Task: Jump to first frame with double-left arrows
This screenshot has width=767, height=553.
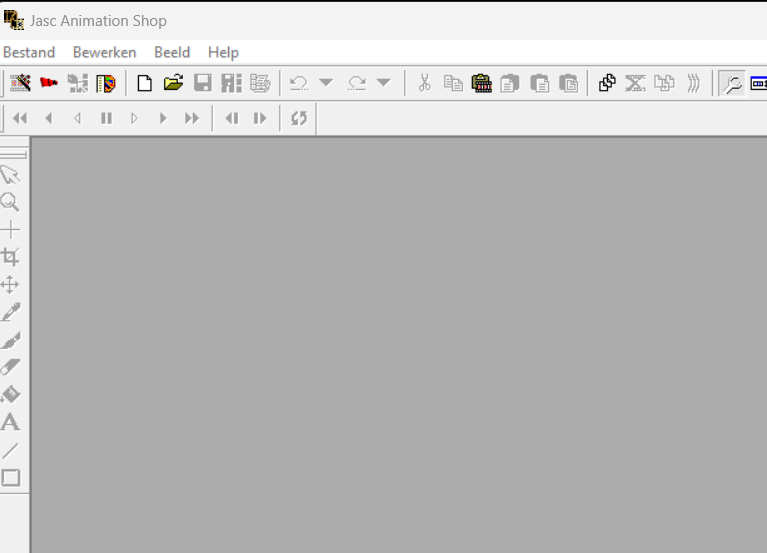Action: pos(20,118)
